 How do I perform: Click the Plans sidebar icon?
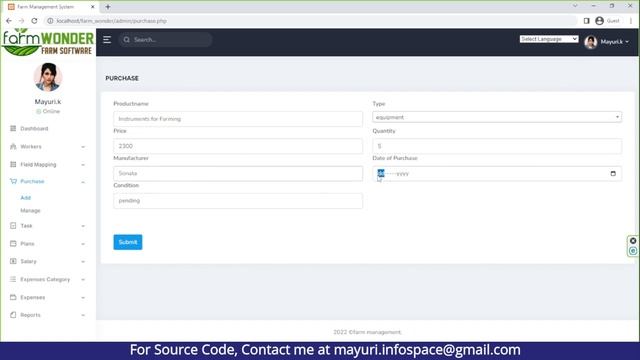coord(13,244)
